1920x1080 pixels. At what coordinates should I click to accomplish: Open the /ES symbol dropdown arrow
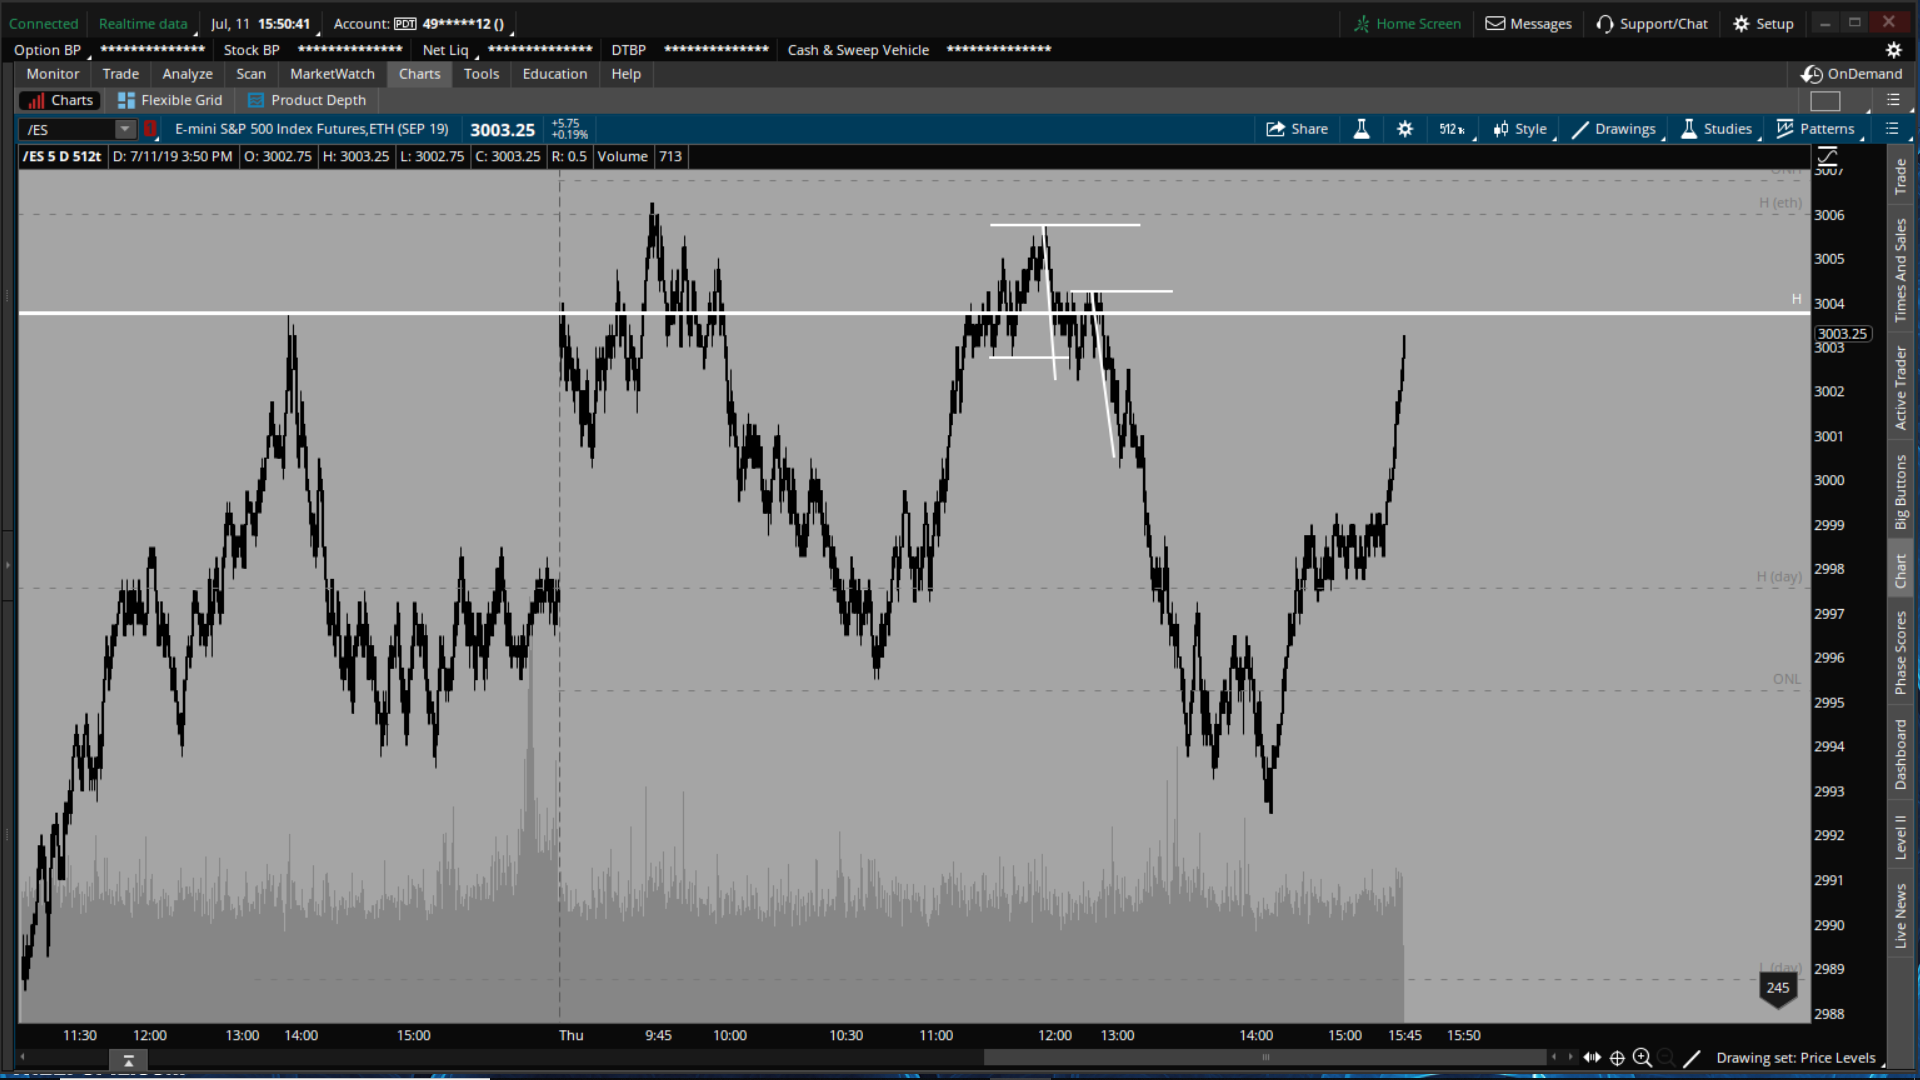pyautogui.click(x=124, y=129)
